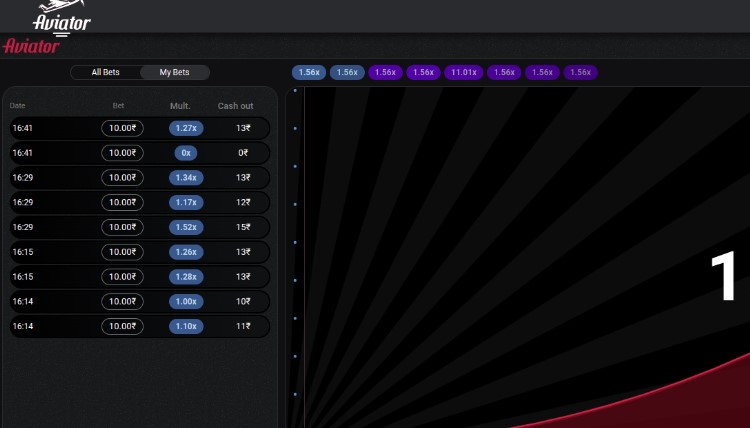
Task: Click the Bet column header
Action: point(118,106)
